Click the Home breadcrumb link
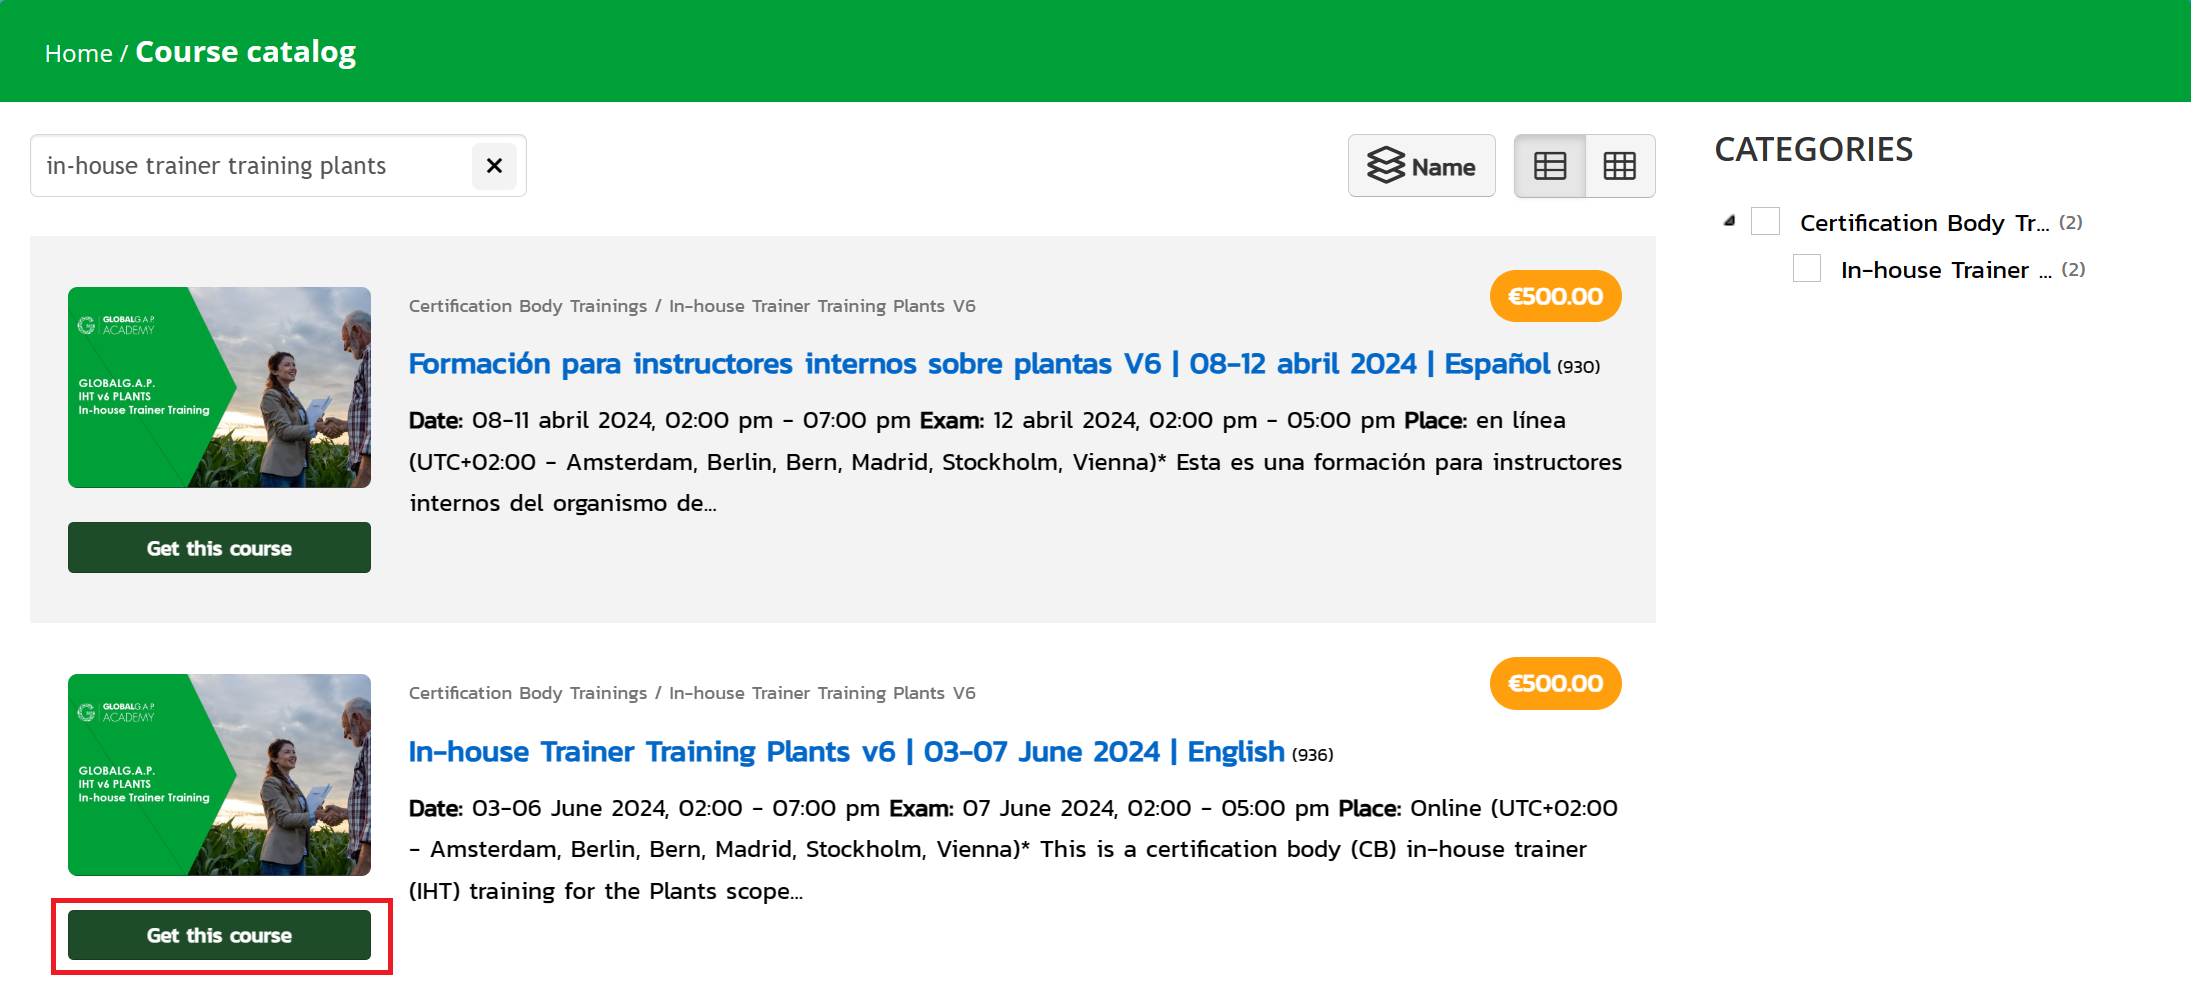 tap(78, 54)
